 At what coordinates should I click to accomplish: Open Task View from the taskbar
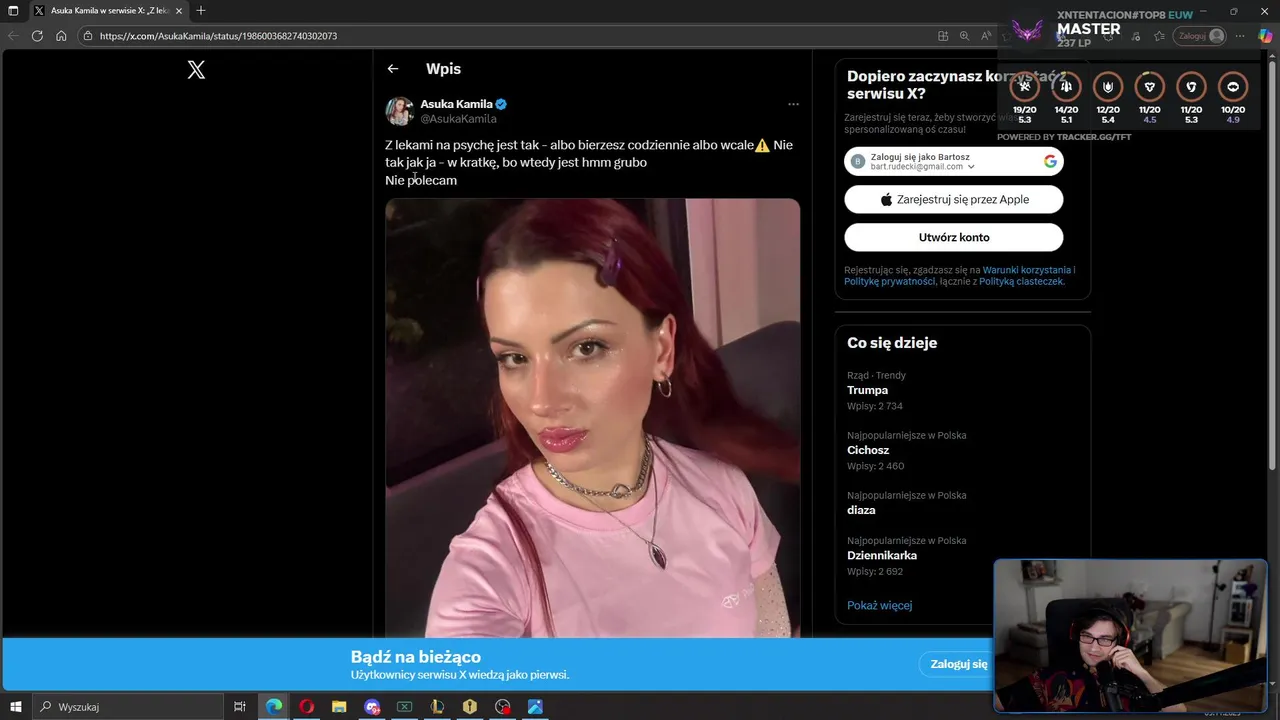tap(240, 707)
